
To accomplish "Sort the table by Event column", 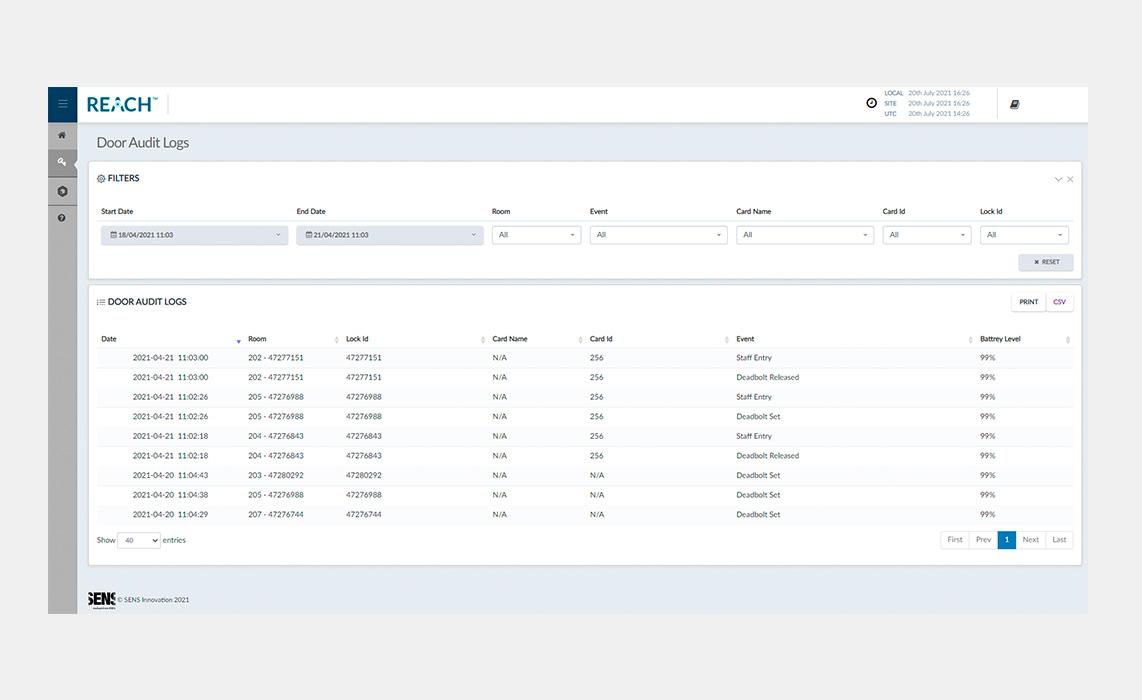I will point(854,339).
